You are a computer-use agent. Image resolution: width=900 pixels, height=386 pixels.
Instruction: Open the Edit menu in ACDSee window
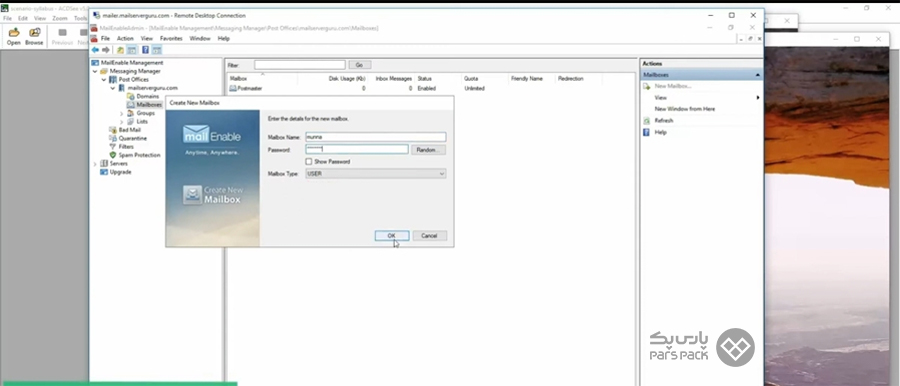(22, 18)
